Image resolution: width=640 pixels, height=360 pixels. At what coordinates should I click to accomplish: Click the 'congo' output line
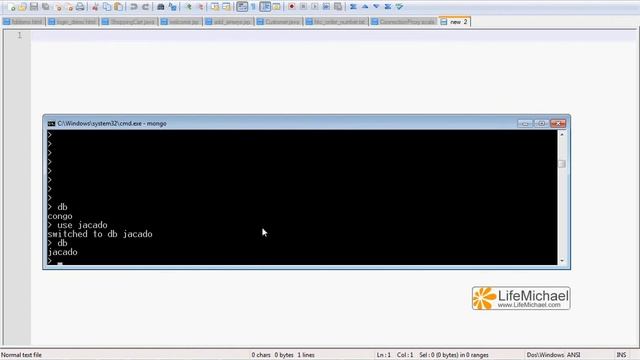60,216
